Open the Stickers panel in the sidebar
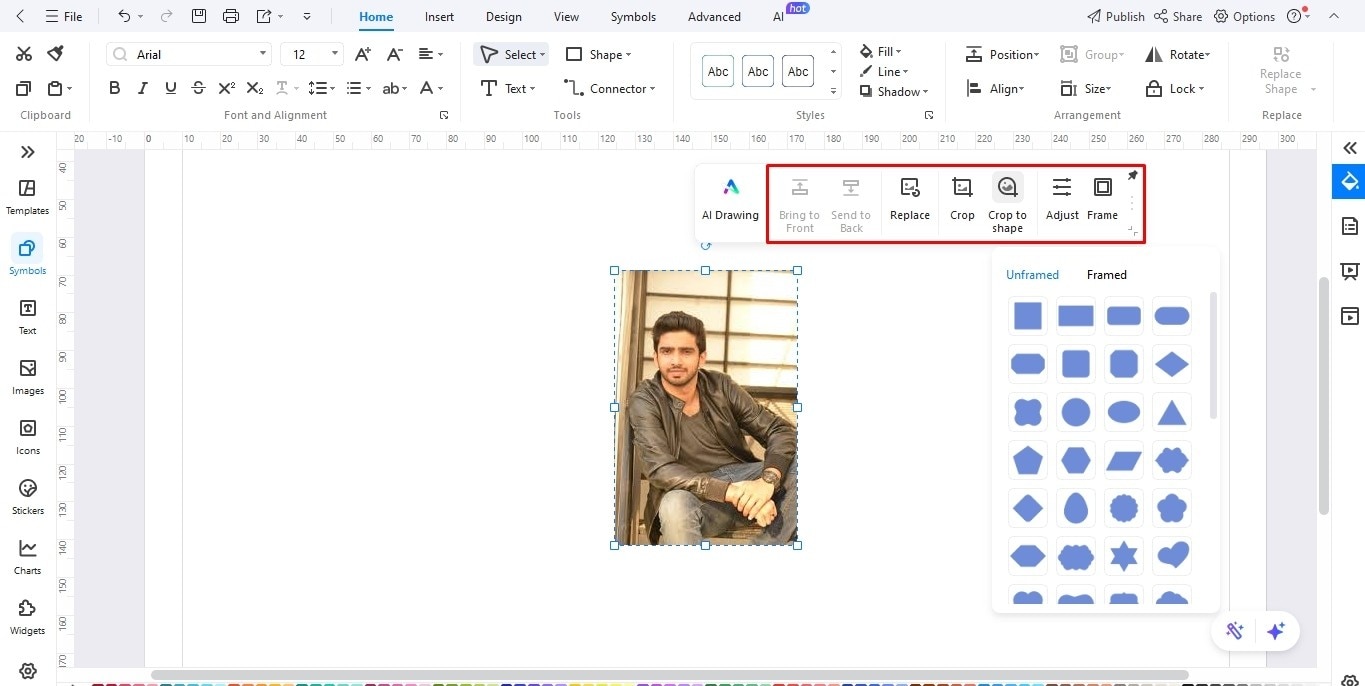Image resolution: width=1365 pixels, height=686 pixels. [x=27, y=495]
